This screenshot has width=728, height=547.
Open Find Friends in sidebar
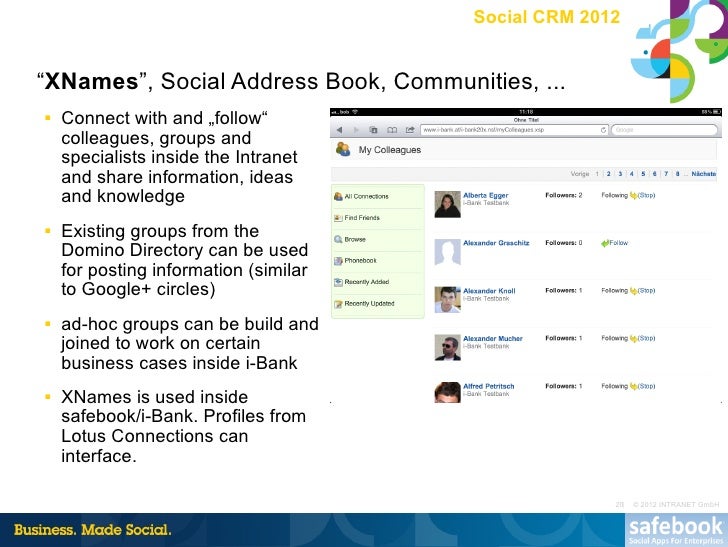[362, 218]
